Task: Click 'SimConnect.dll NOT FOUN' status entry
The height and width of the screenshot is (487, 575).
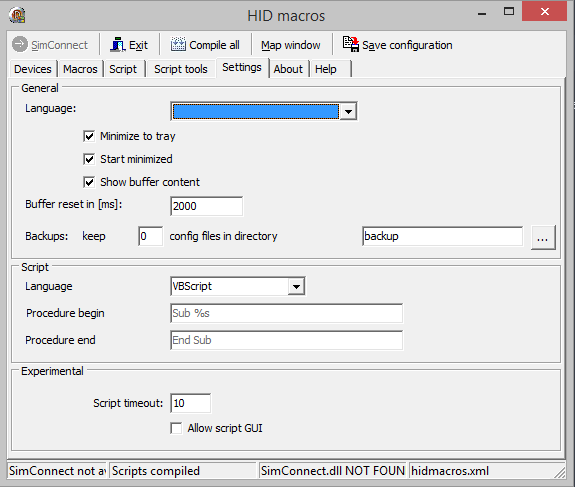Action: 333,470
